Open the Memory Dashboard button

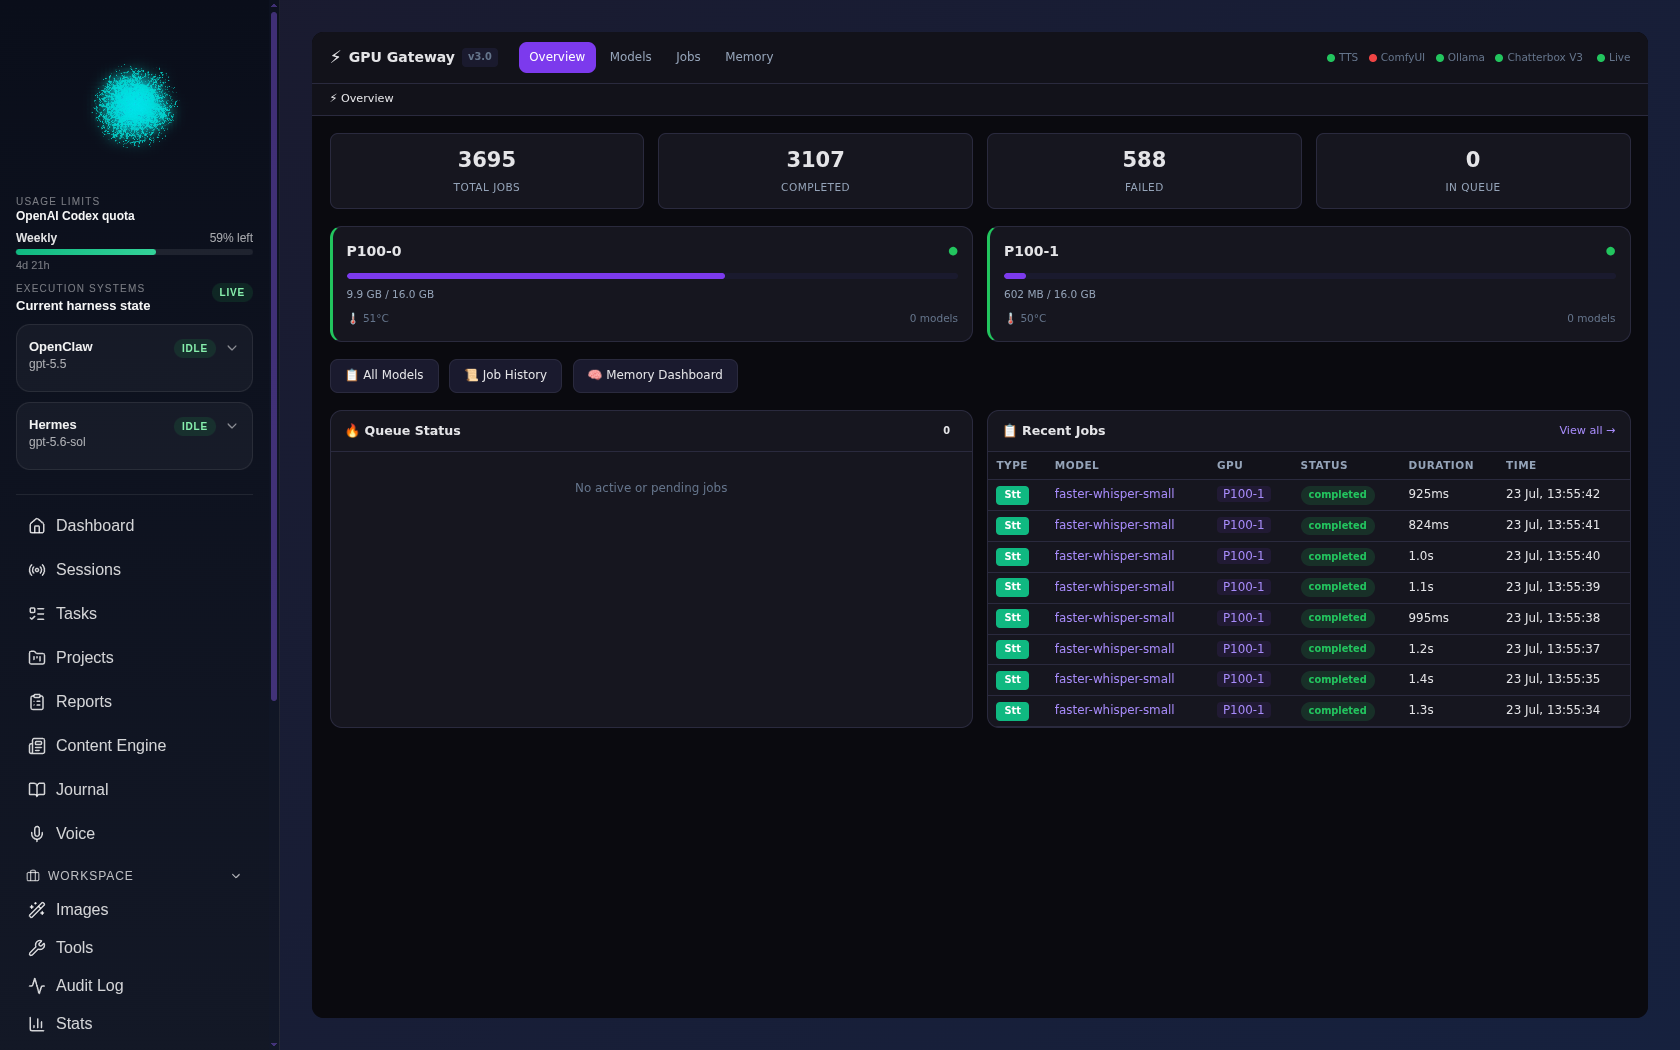click(655, 376)
